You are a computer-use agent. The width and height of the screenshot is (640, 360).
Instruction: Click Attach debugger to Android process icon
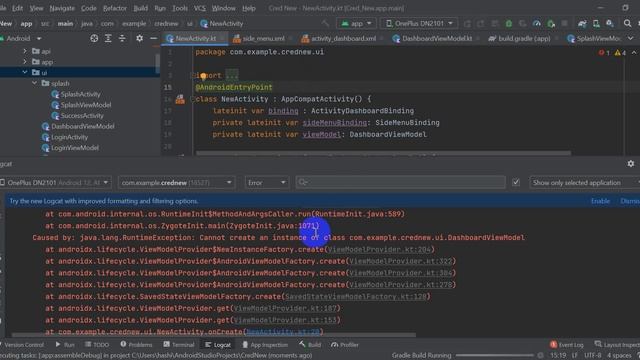click(551, 24)
